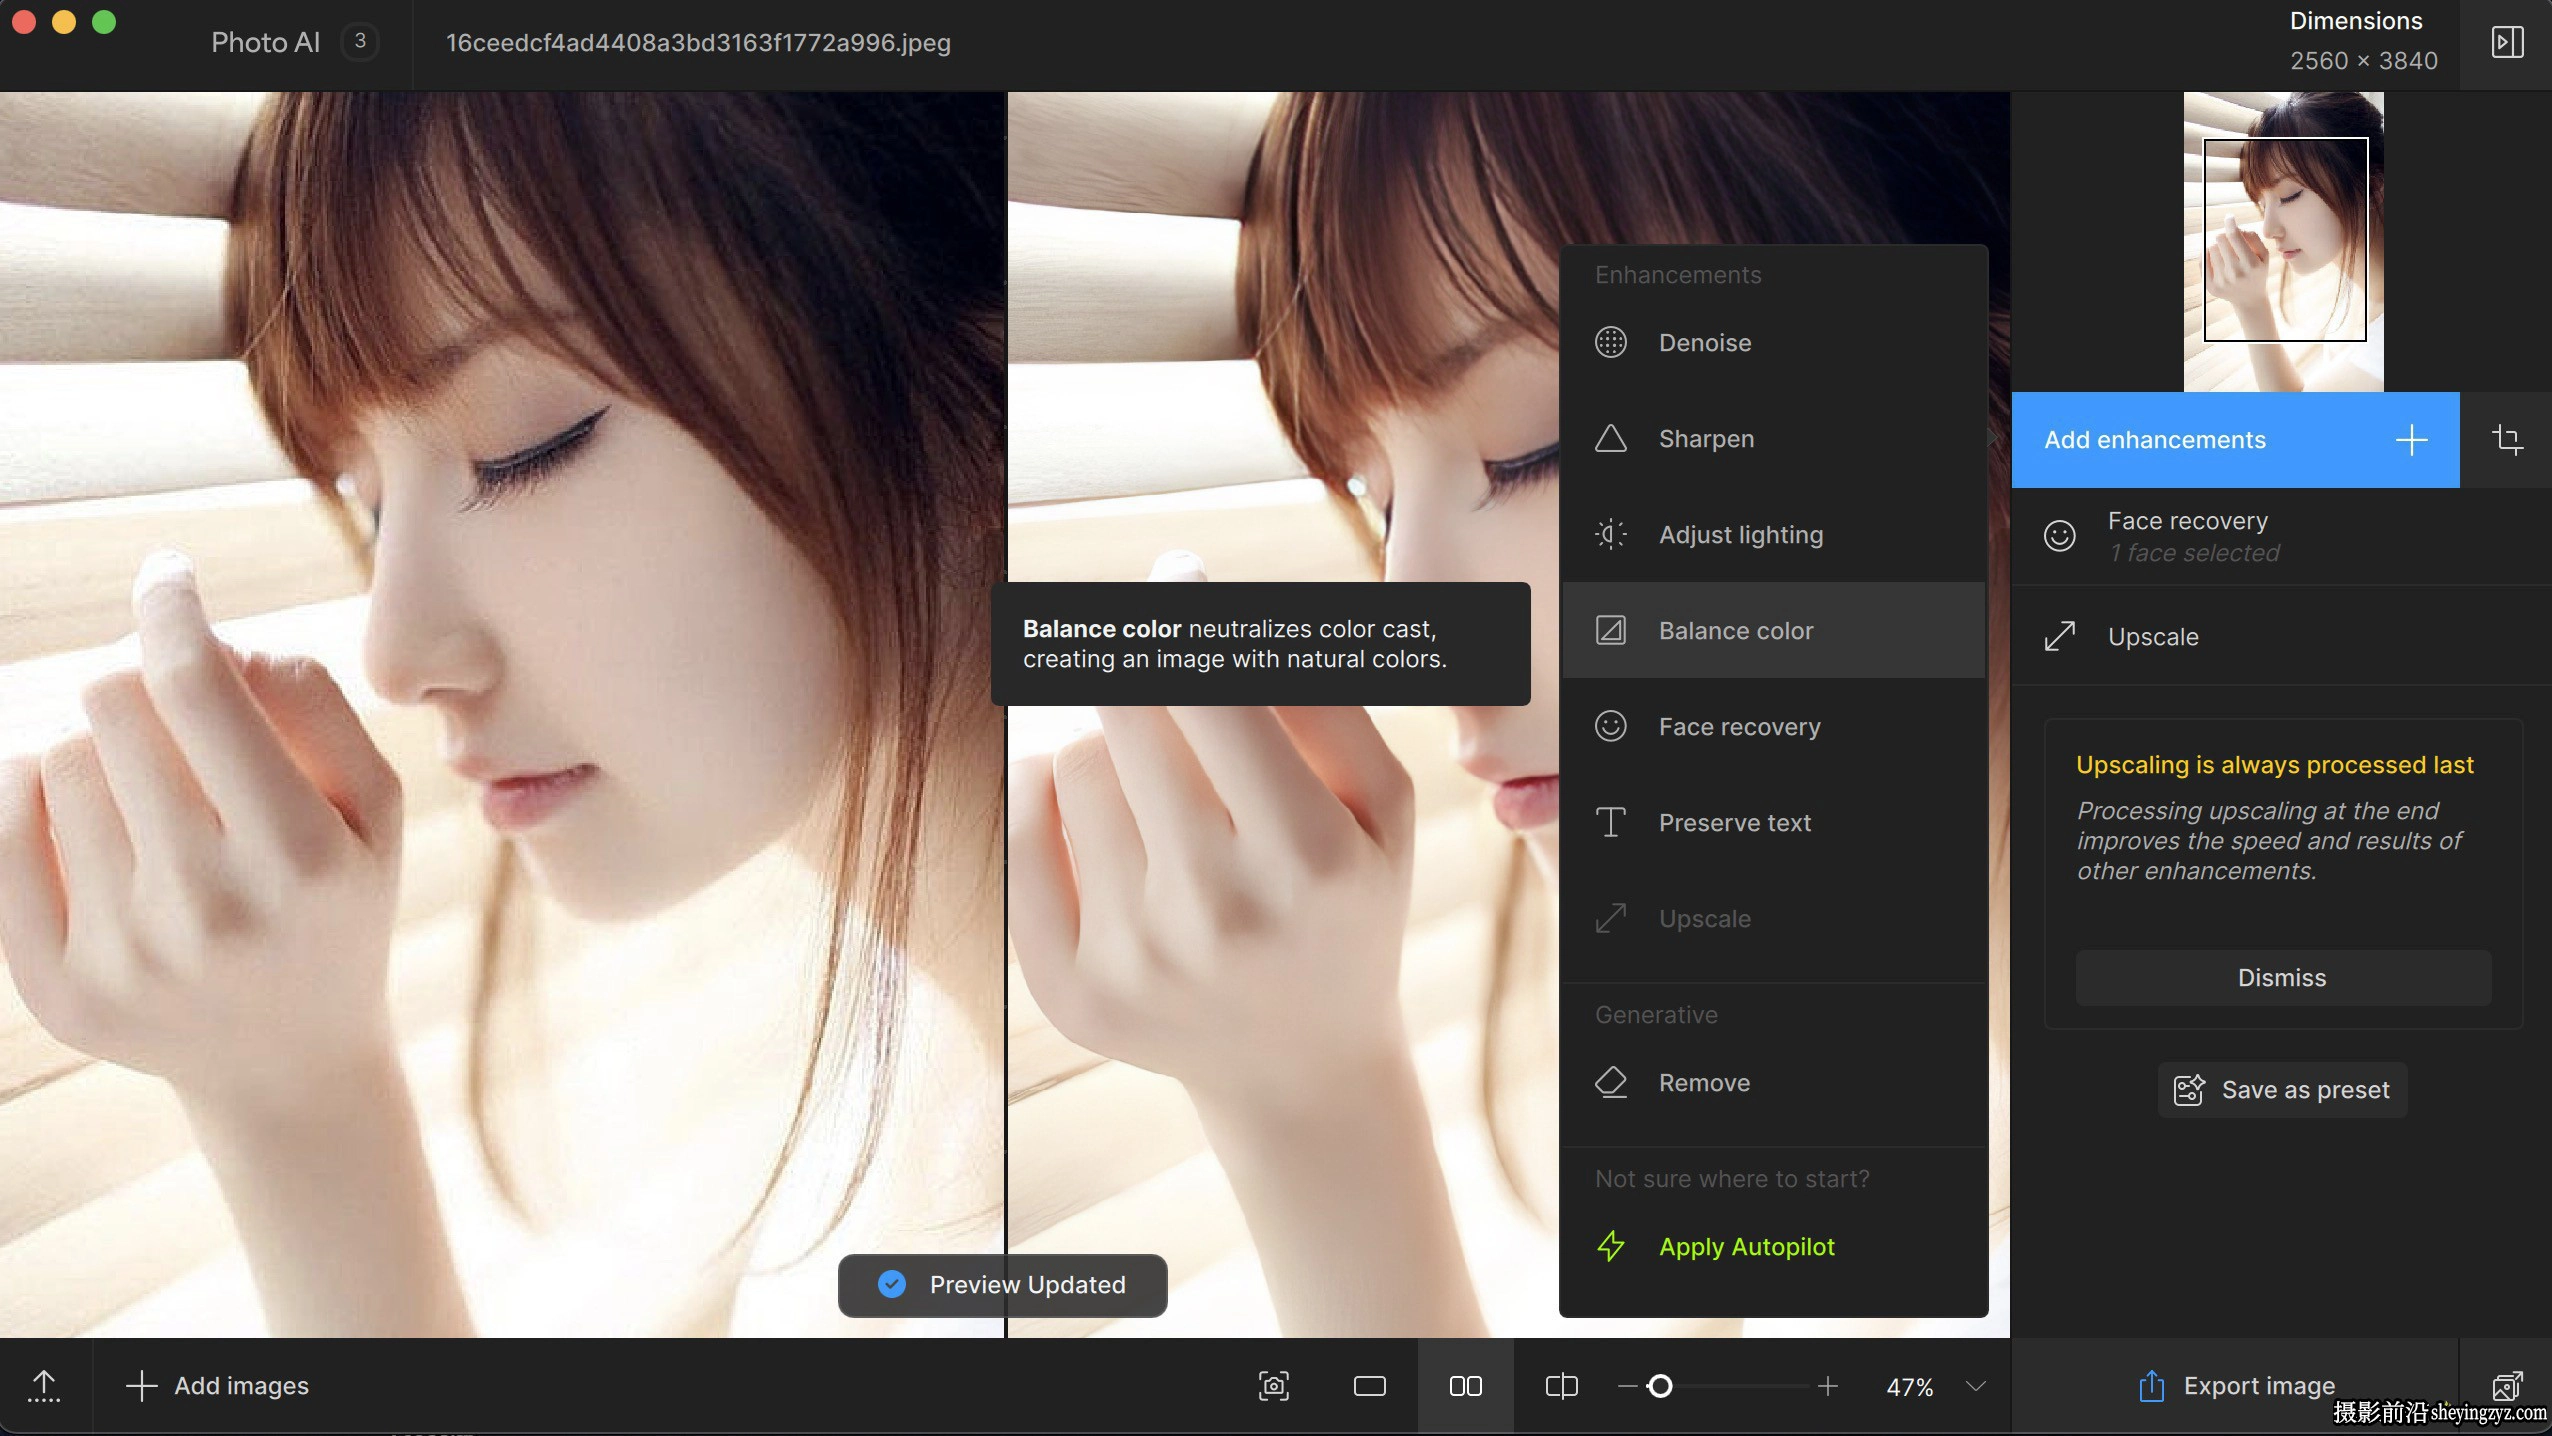Choose Sharpen from the Enhancements menu
The height and width of the screenshot is (1436, 2552).
click(x=1773, y=438)
